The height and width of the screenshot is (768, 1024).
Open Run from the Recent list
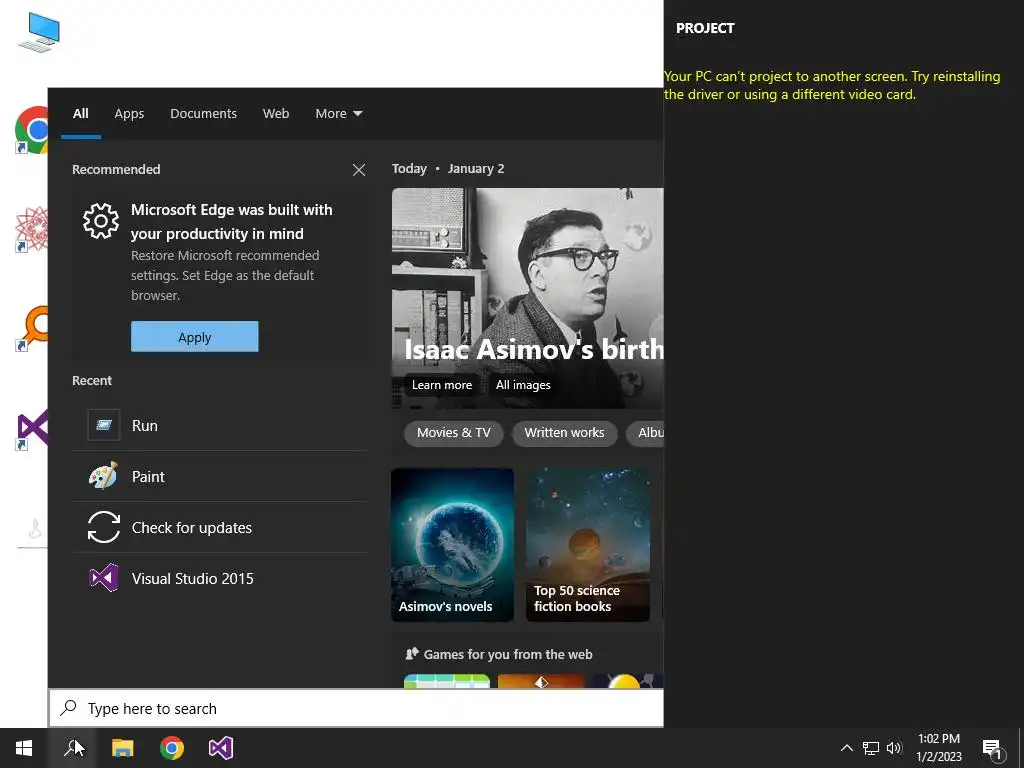tap(220, 425)
